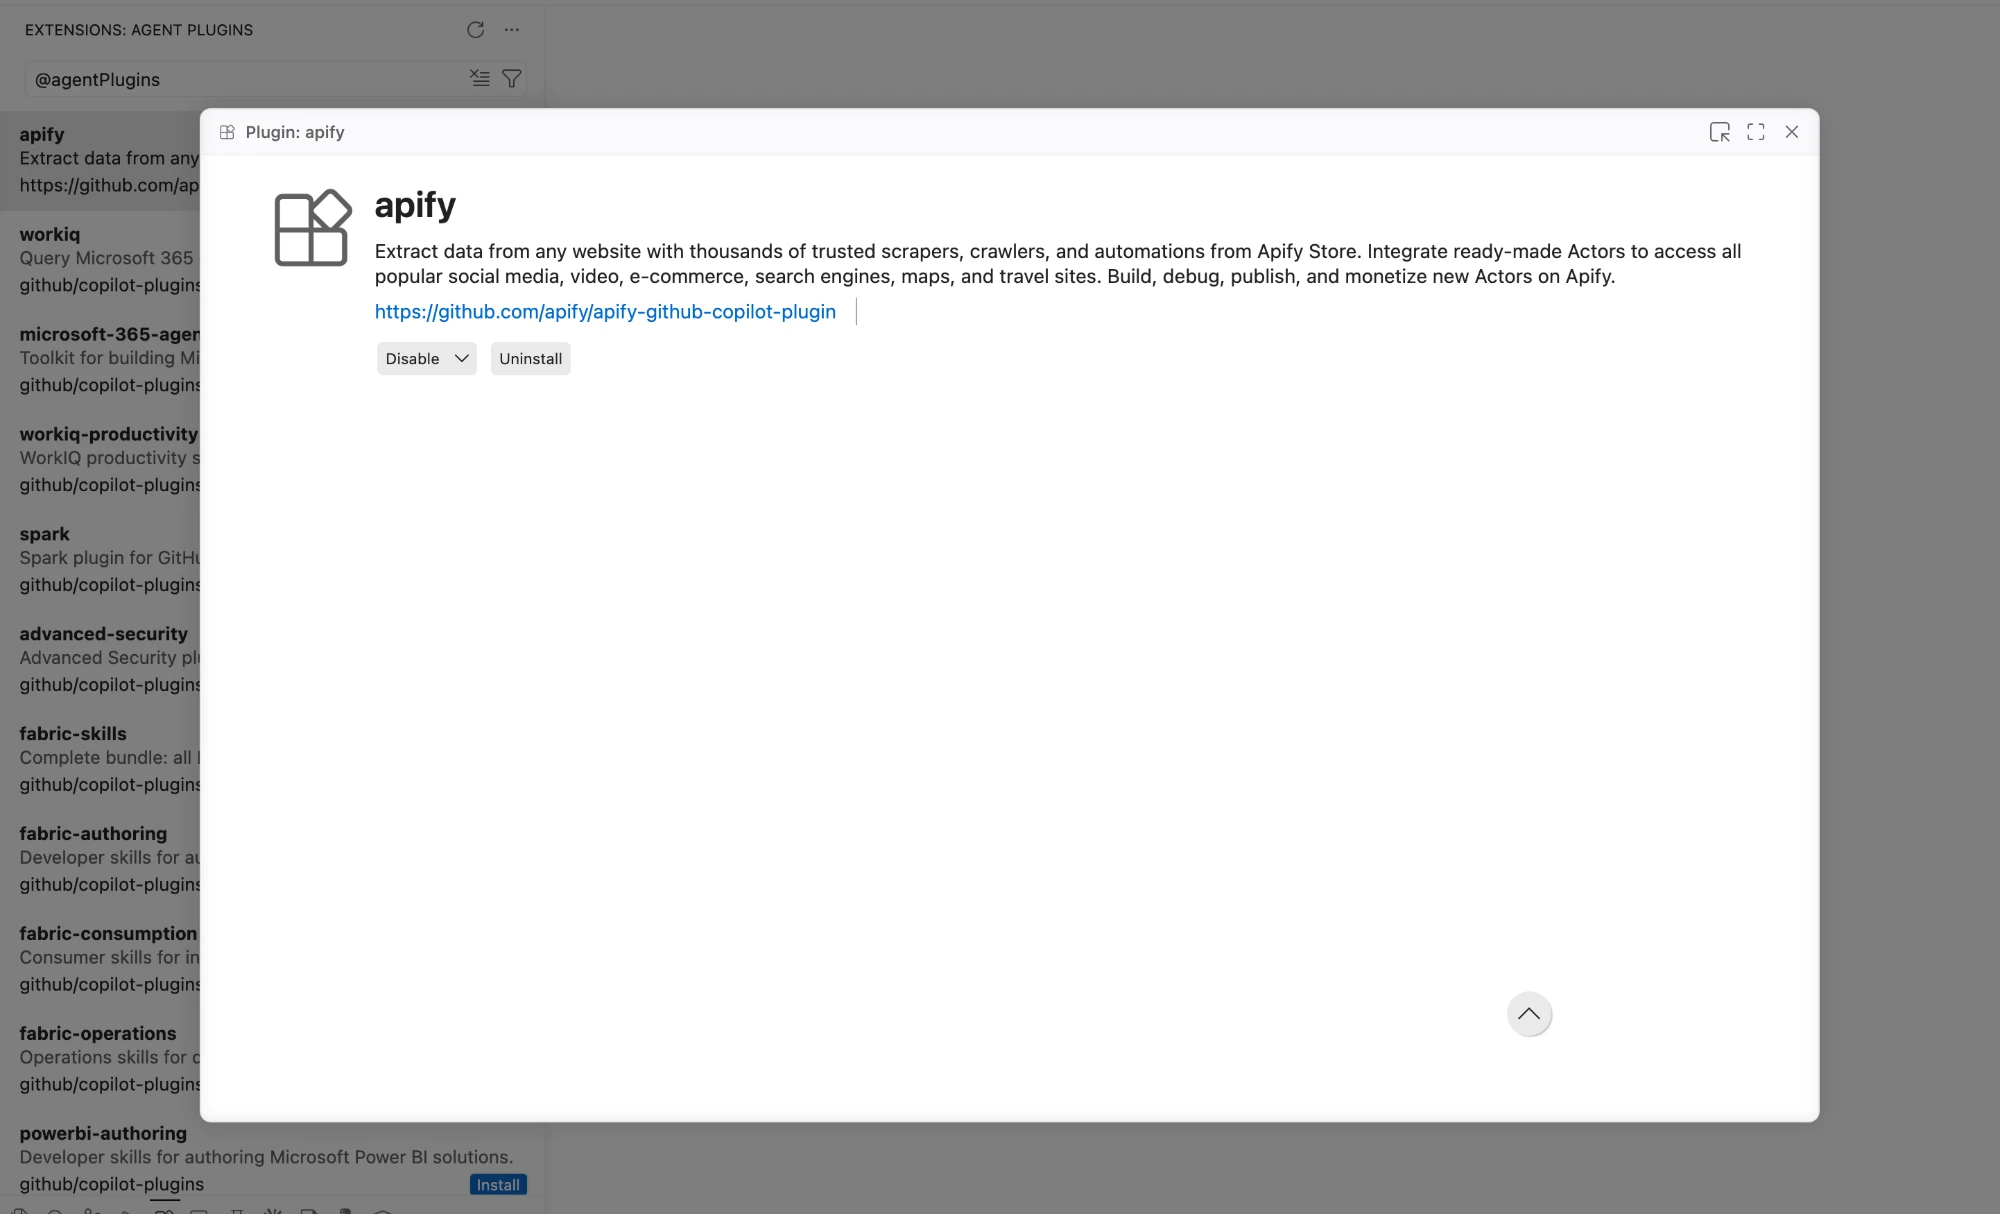Select the advanced-security plugin entry
The width and height of the screenshot is (2000, 1214).
pos(100,660)
